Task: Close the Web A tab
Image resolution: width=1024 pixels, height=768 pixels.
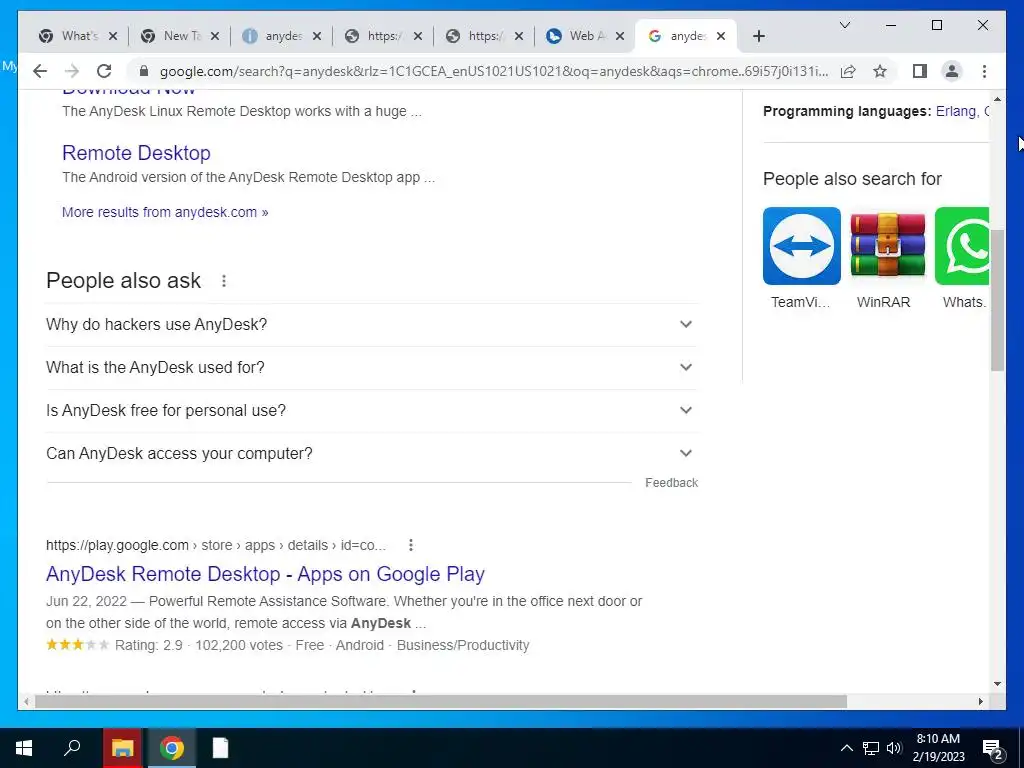Action: tap(620, 36)
